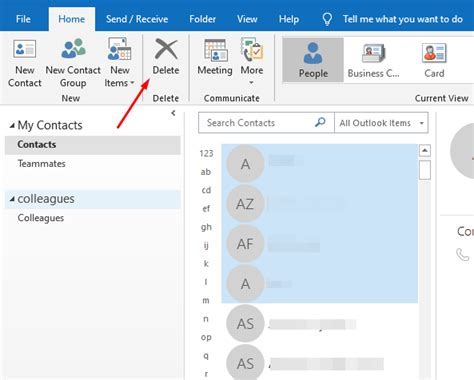Jump to the cd index
The height and width of the screenshot is (380, 474).
[206, 190]
